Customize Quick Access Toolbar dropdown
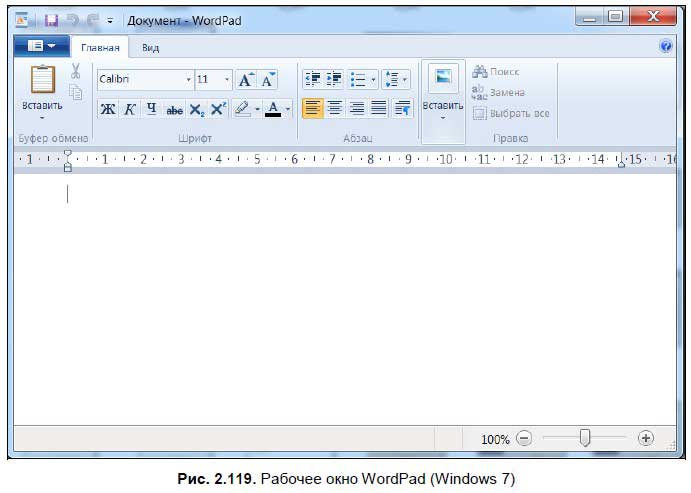The width and height of the screenshot is (691, 493). [110, 21]
